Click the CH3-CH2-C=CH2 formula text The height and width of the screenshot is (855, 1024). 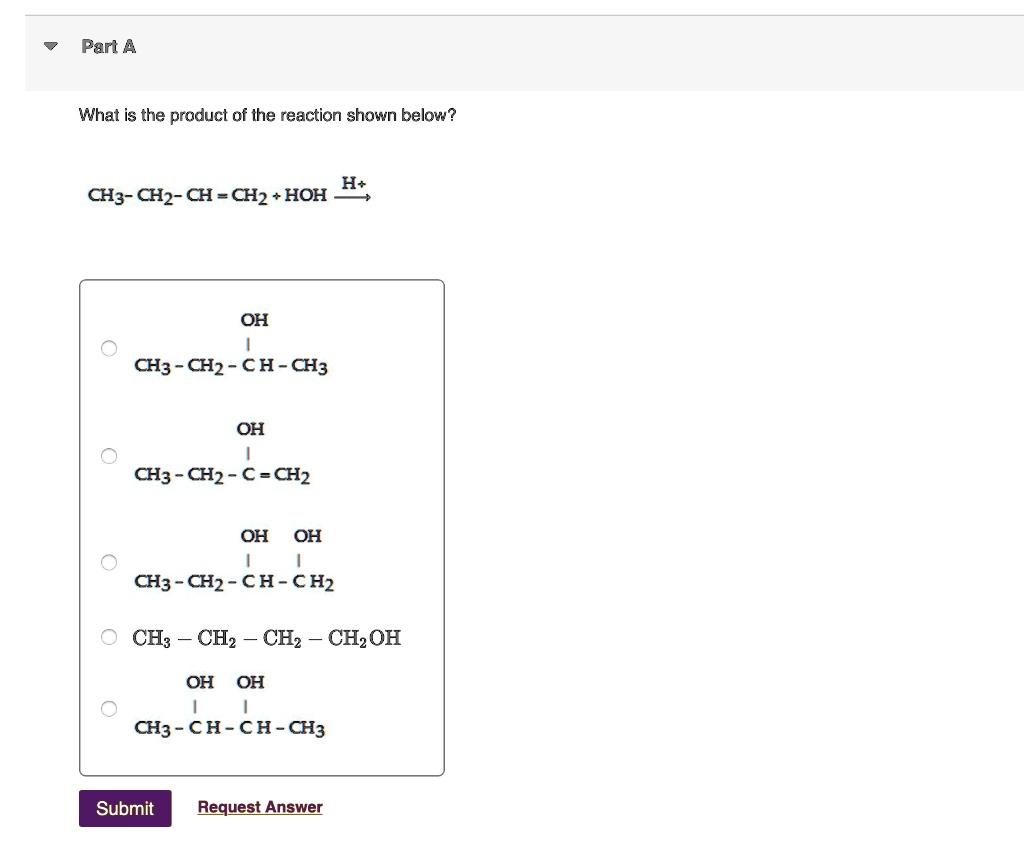point(222,474)
